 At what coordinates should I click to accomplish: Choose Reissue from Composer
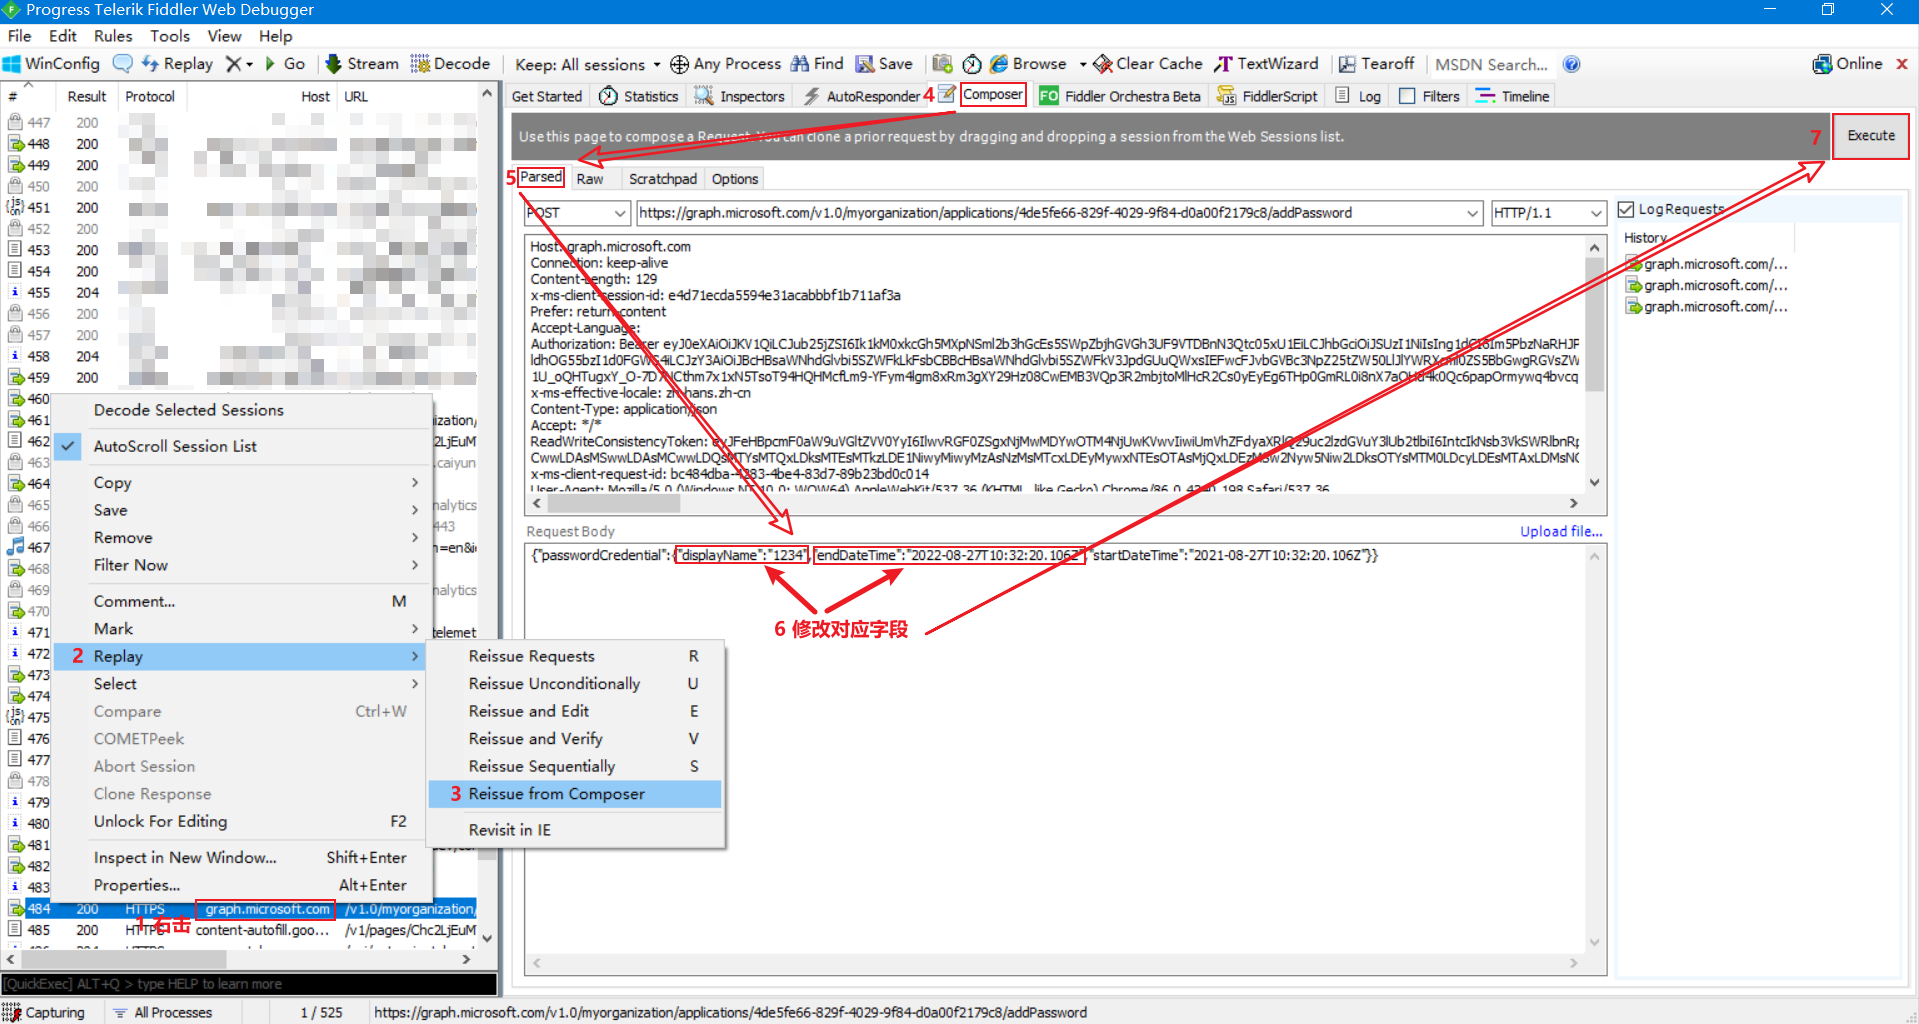click(575, 794)
